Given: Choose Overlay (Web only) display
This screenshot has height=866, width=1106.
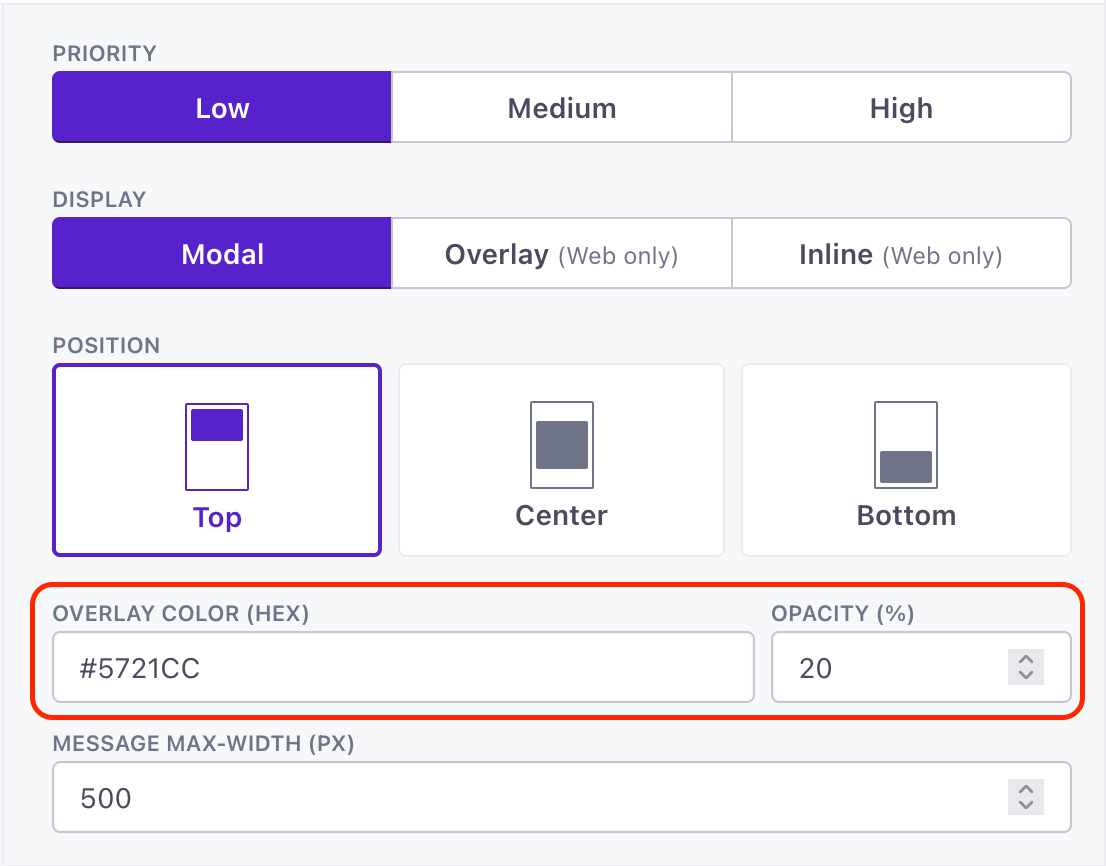Looking at the screenshot, I should [x=561, y=253].
